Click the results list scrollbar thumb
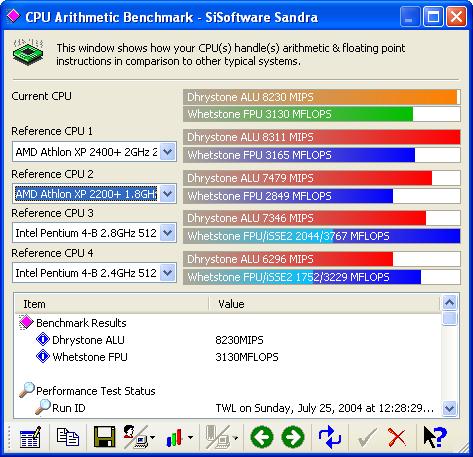 [x=450, y=318]
